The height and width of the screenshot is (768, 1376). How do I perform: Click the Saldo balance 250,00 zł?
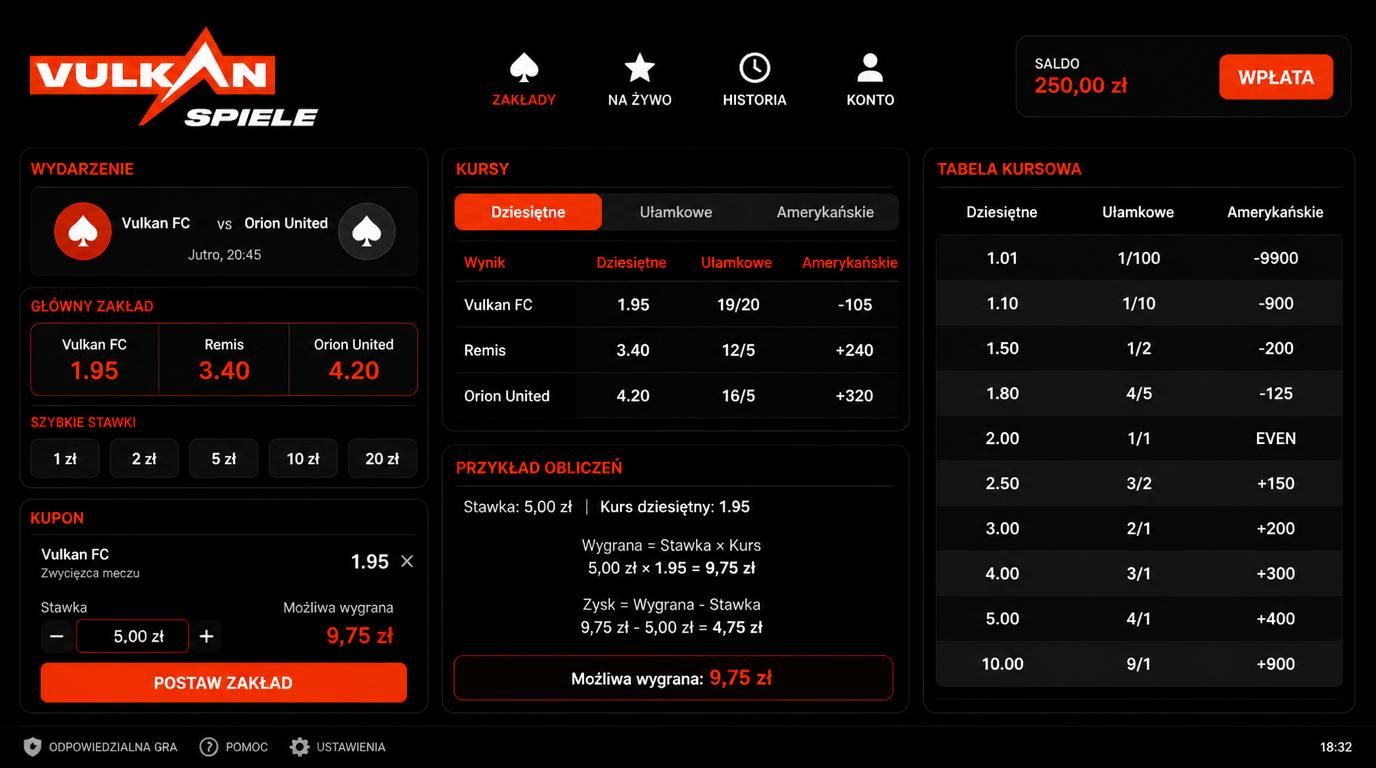pyautogui.click(x=1081, y=85)
